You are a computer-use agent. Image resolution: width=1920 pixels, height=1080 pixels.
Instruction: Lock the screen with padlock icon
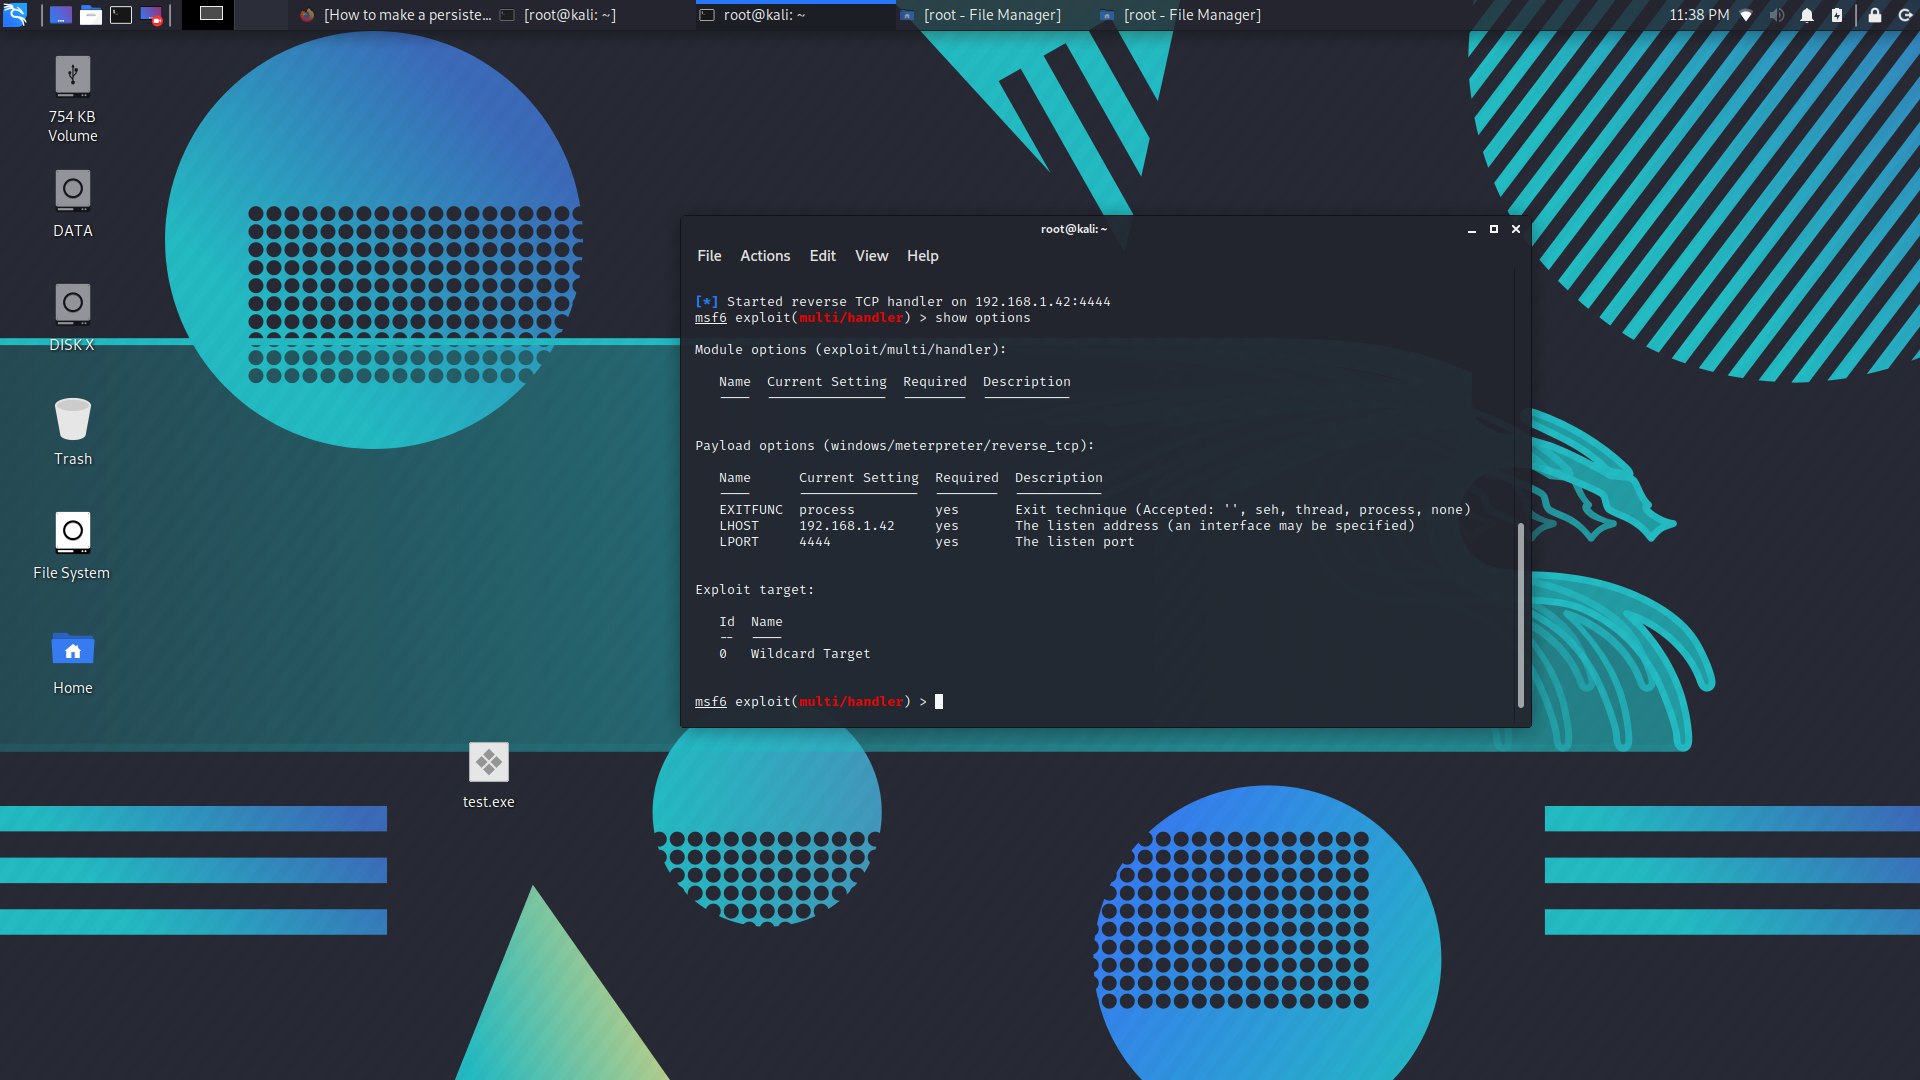[1875, 15]
